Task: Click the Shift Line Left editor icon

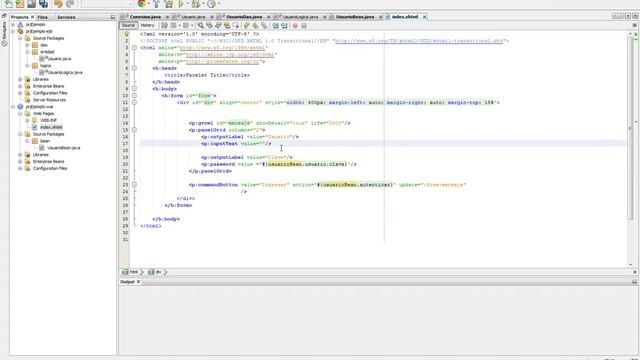Action: [x=276, y=25]
